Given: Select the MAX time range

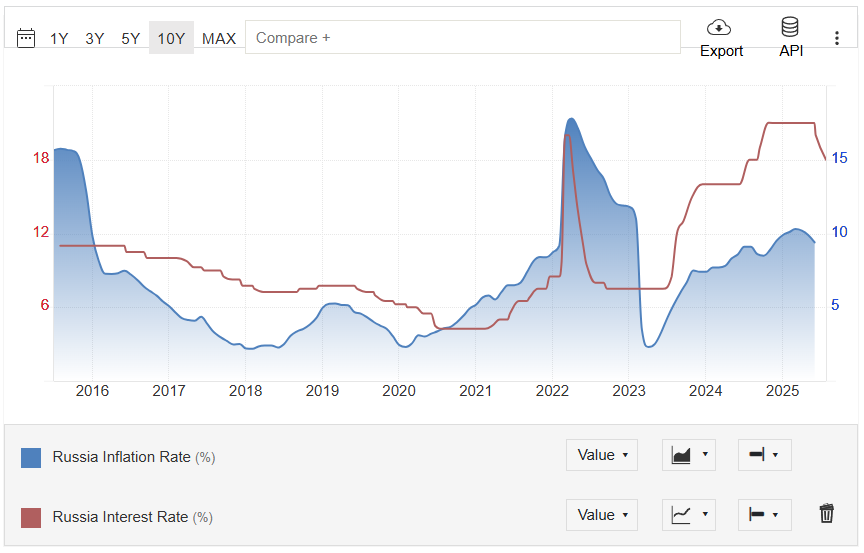Looking at the screenshot, I should tap(219, 39).
